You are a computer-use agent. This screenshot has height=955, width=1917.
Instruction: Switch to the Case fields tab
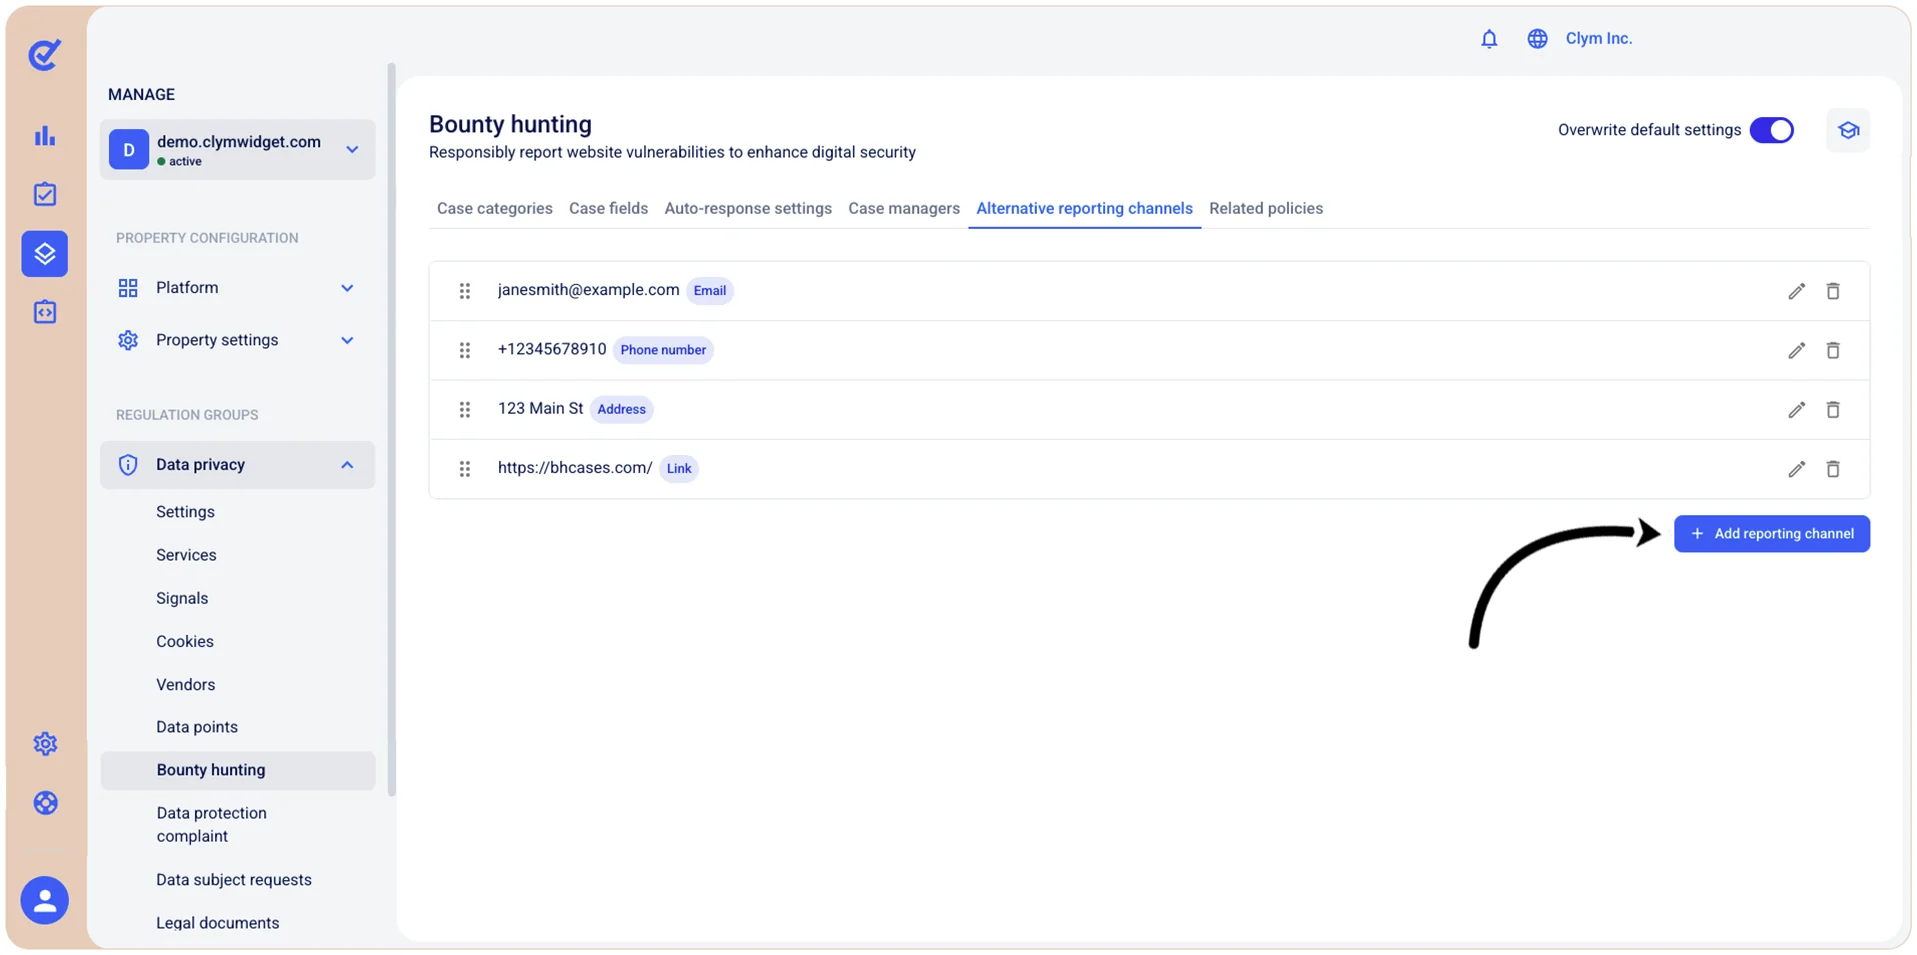[608, 208]
